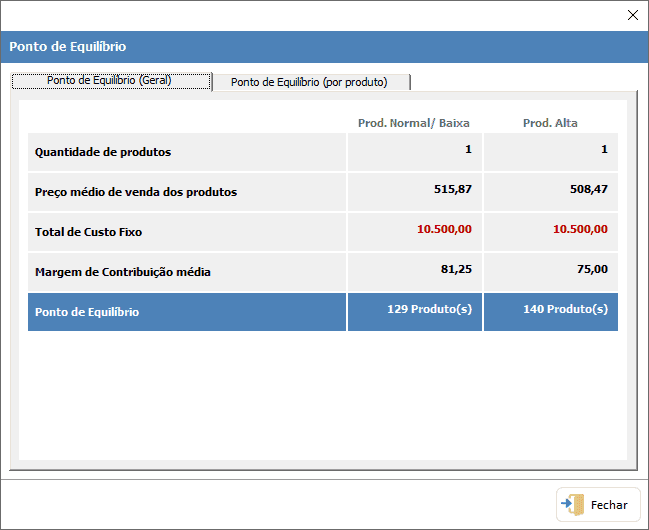649x530 pixels.
Task: Click quantity 1 under Prod. Alta
Action: coord(604,149)
